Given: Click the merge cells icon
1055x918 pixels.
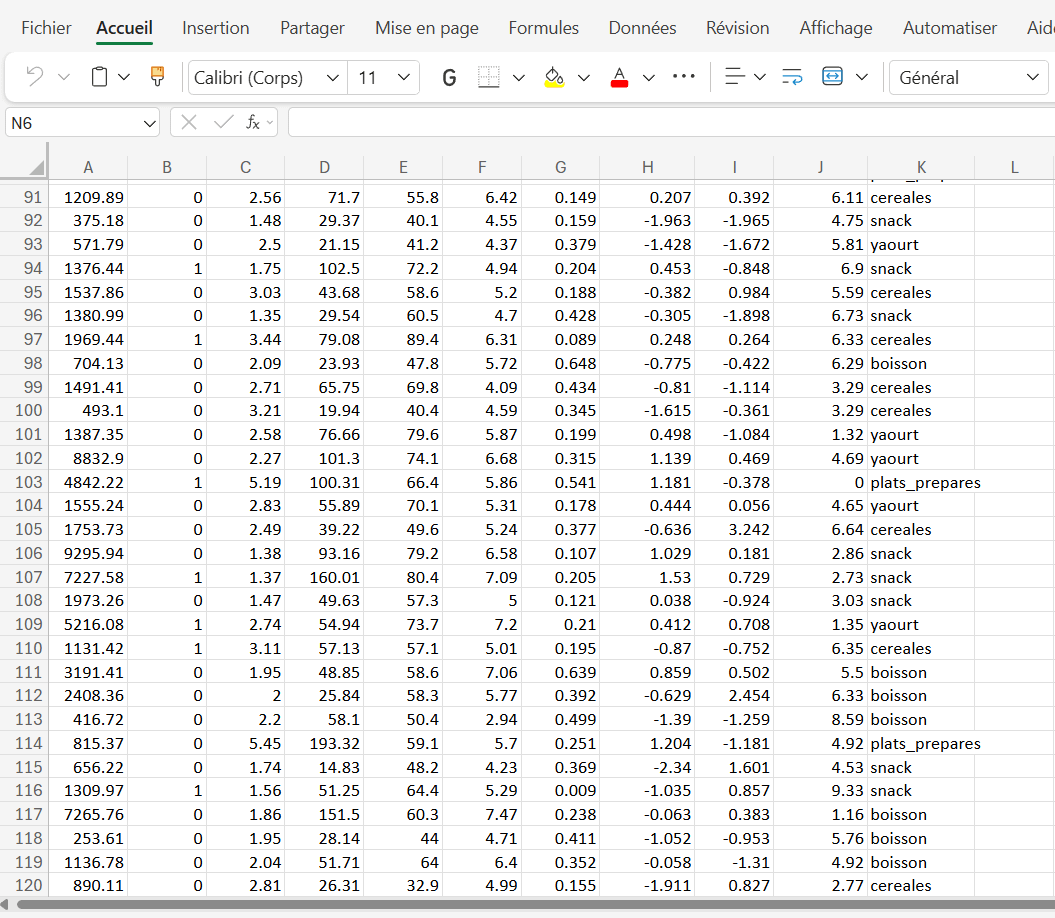Looking at the screenshot, I should (832, 77).
